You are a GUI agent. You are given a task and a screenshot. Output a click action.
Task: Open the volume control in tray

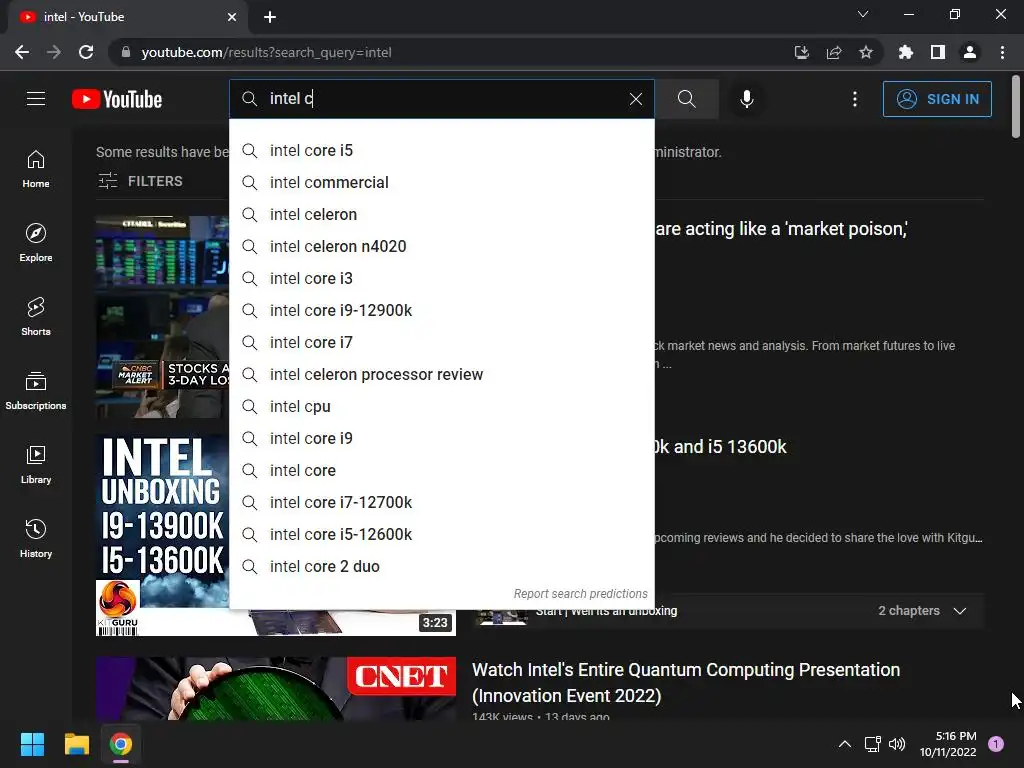tap(897, 744)
